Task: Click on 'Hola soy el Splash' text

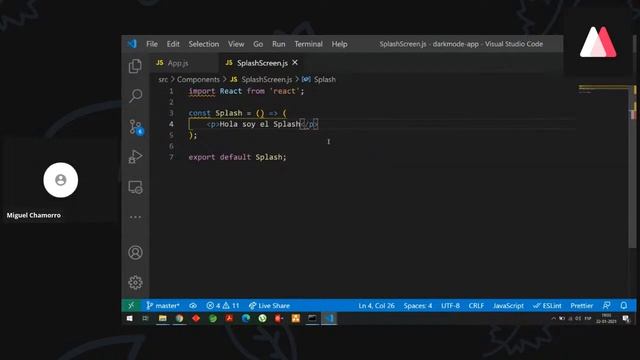Action: [260, 124]
